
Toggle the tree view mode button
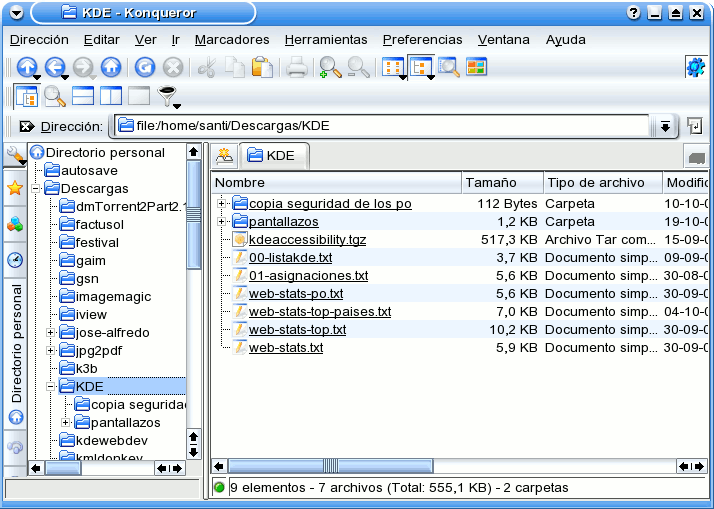coord(421,68)
